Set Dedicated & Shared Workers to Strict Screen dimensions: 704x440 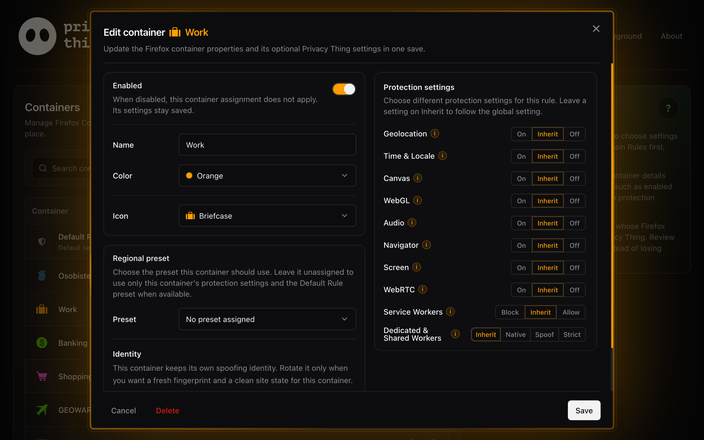tap(572, 334)
